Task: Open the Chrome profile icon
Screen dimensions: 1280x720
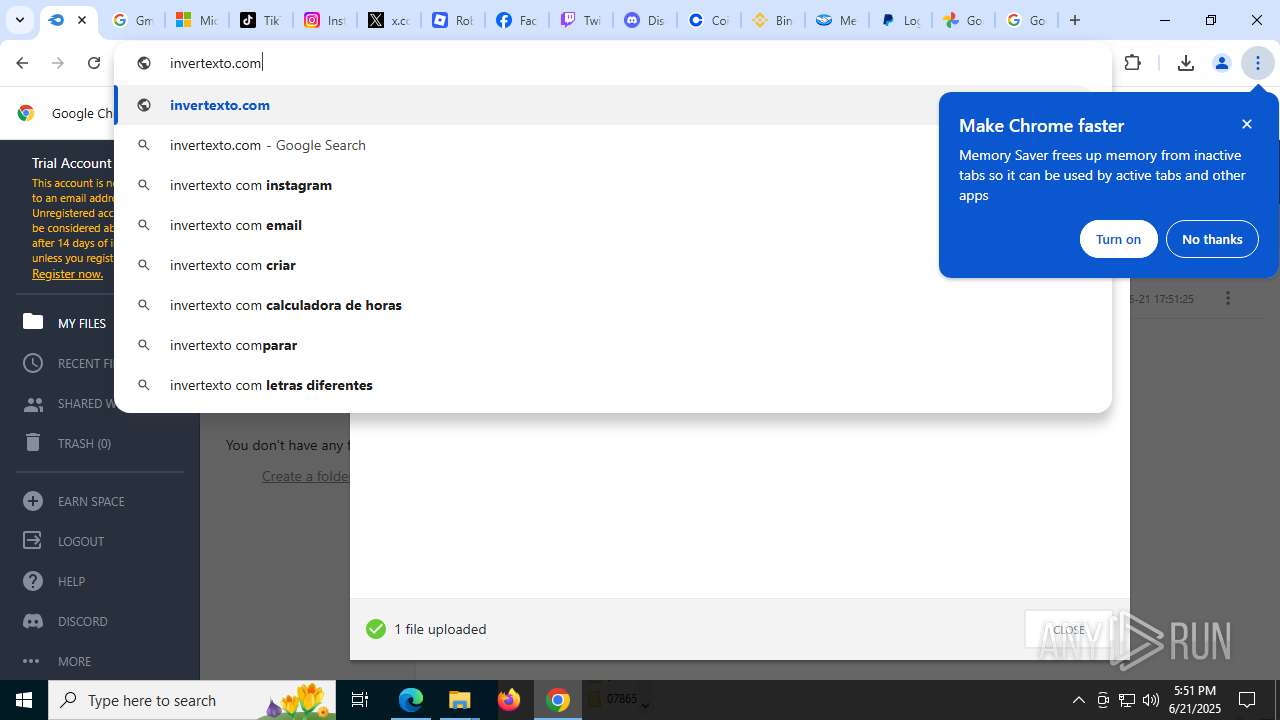Action: [1222, 63]
